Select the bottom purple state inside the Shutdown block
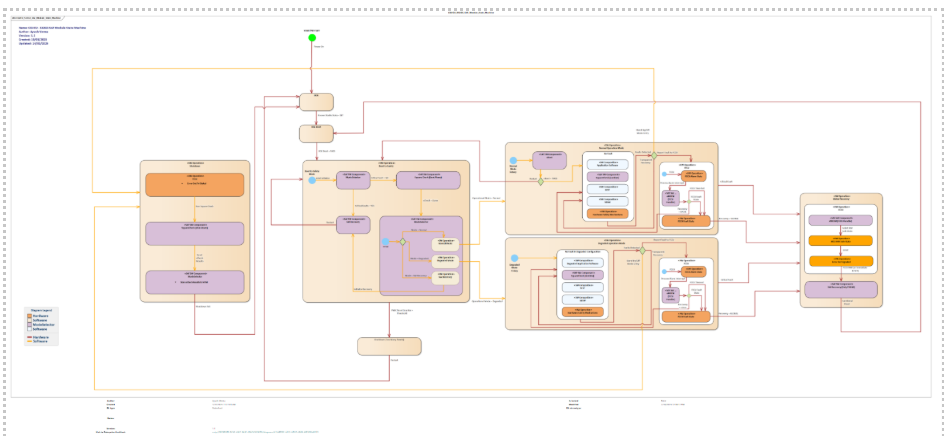Image resolution: width=944 pixels, height=436 pixels. 194,282
